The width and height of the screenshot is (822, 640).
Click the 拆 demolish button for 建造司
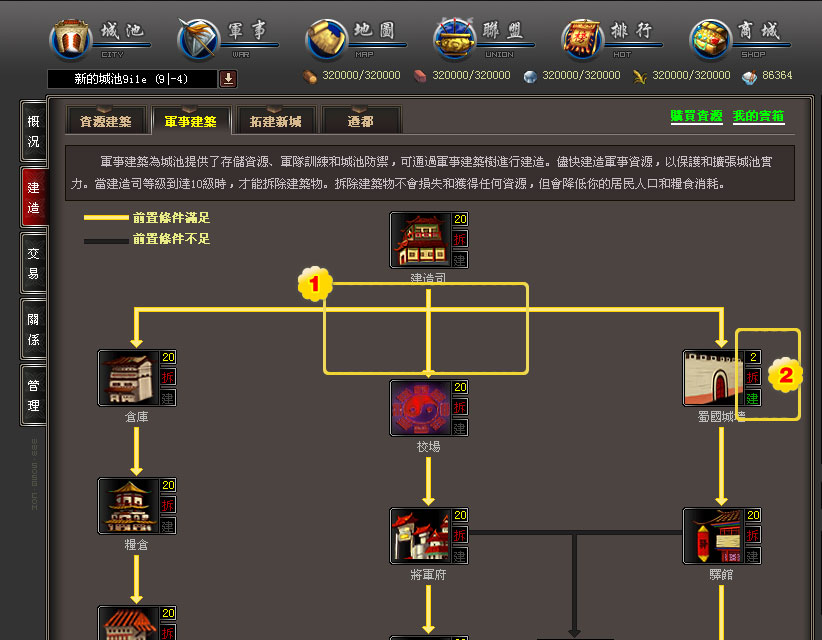pos(460,240)
